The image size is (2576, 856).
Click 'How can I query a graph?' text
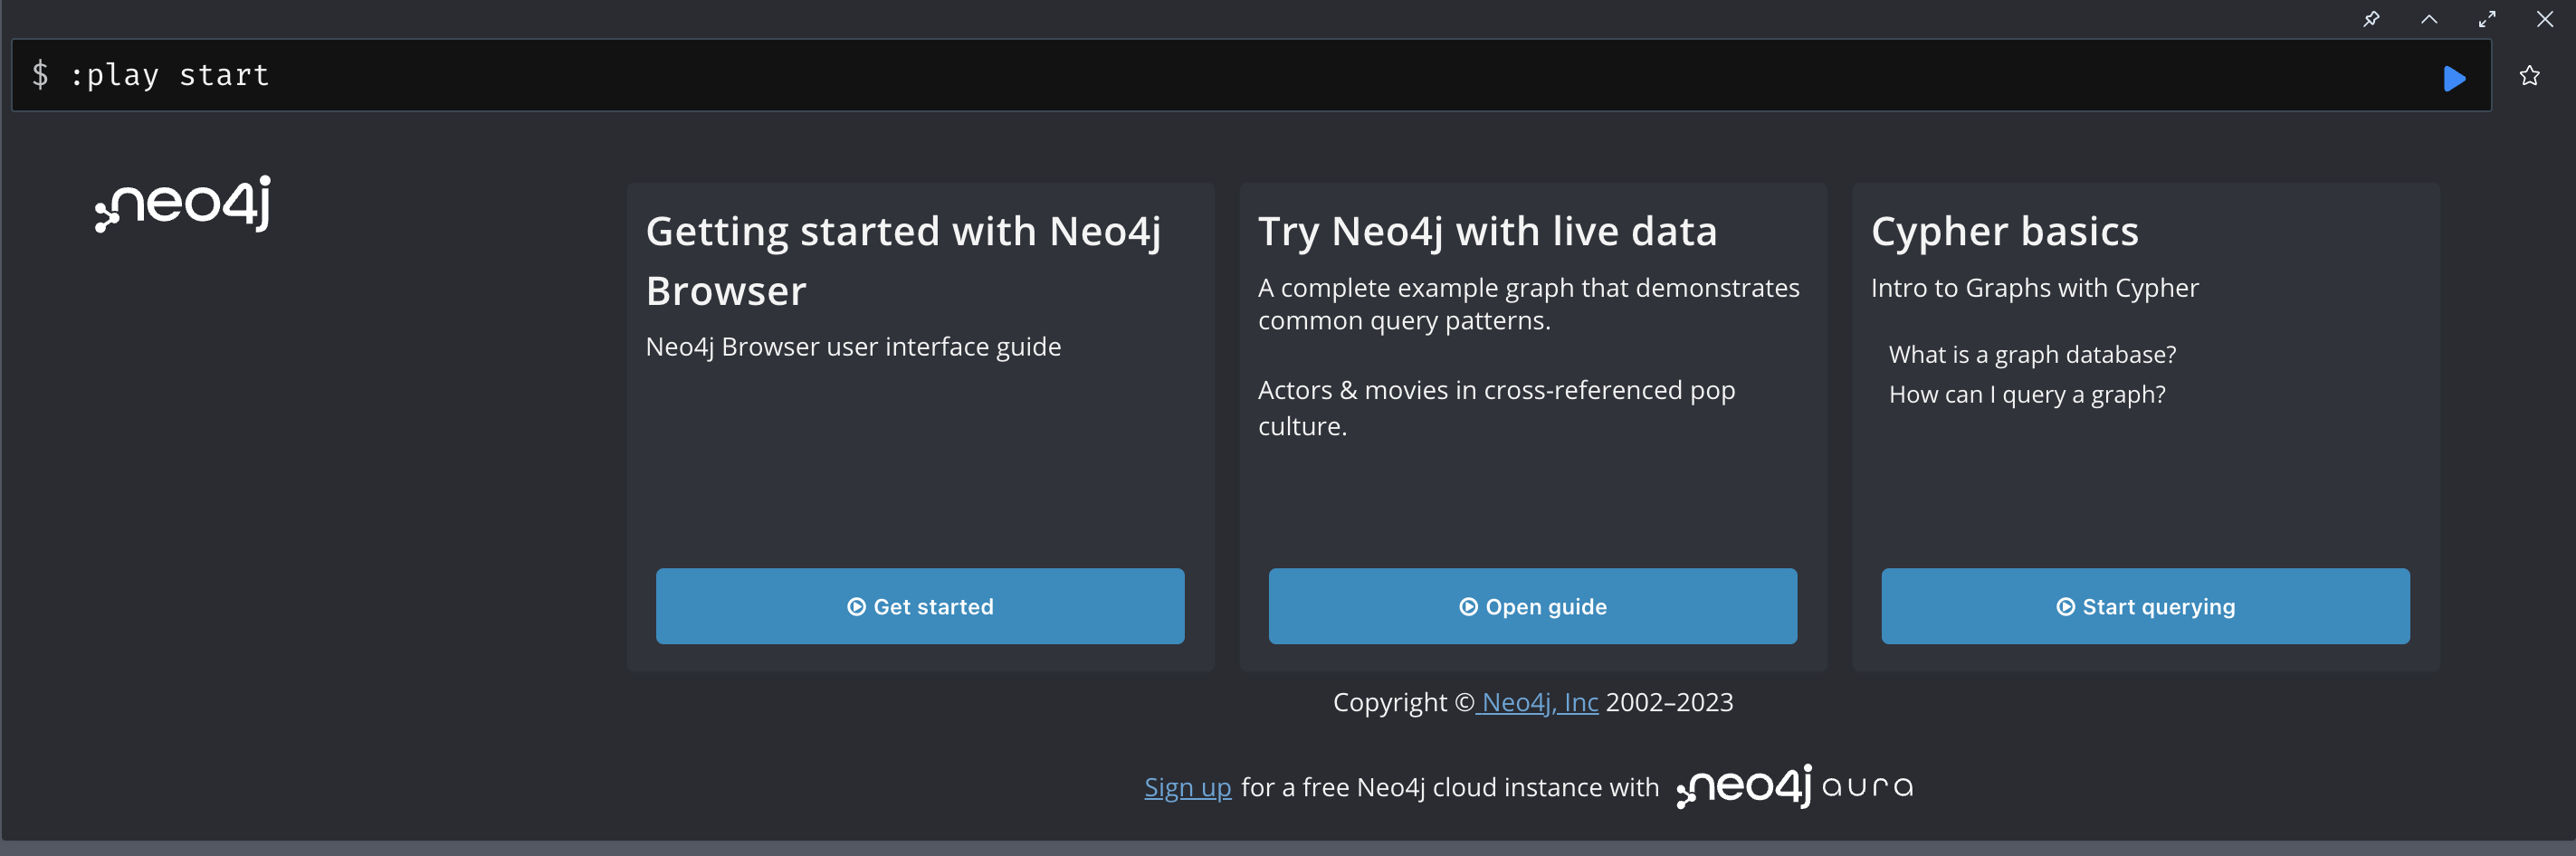click(x=2027, y=395)
